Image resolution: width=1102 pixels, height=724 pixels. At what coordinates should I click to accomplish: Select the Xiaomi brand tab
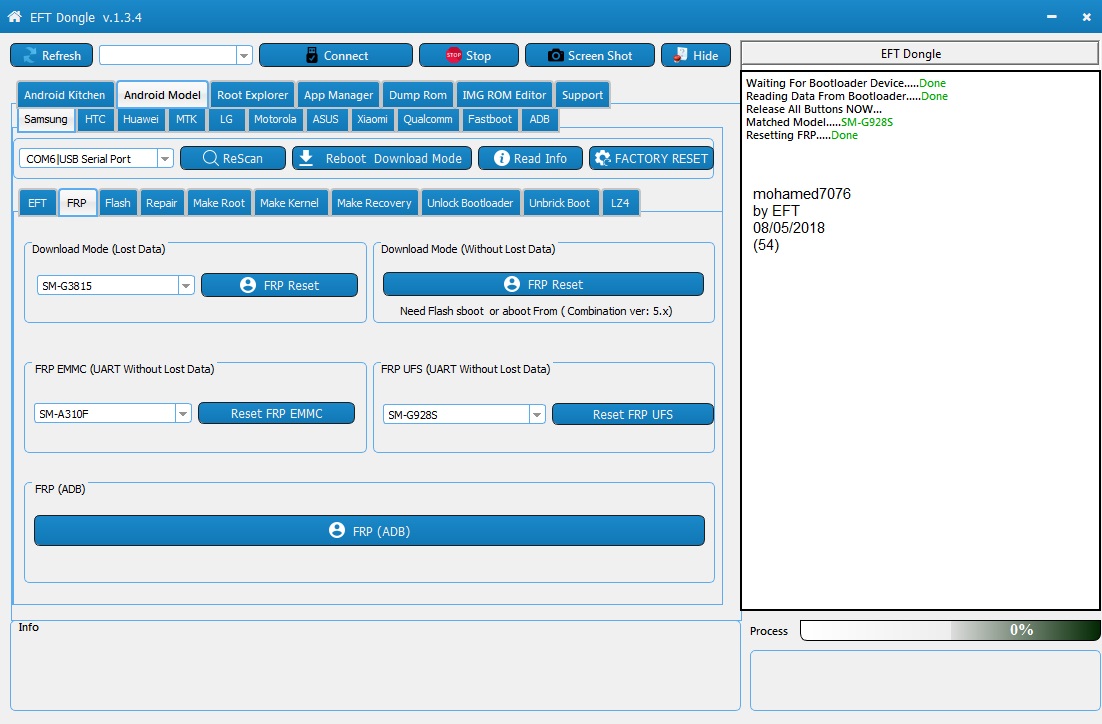[372, 119]
